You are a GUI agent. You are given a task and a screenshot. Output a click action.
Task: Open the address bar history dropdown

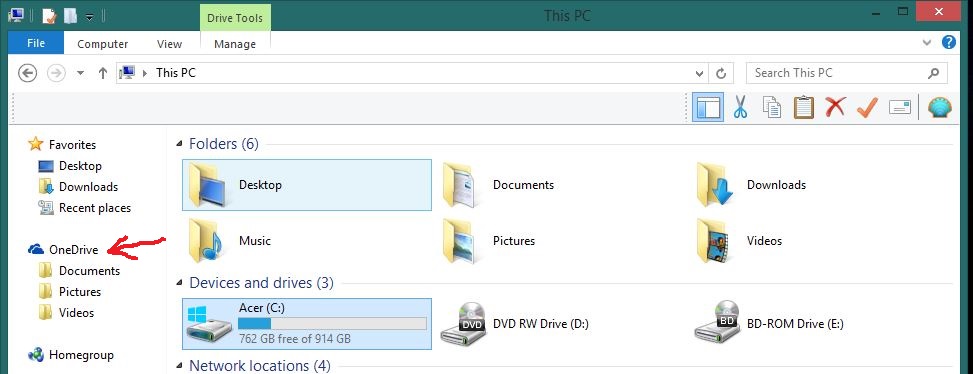[699, 73]
